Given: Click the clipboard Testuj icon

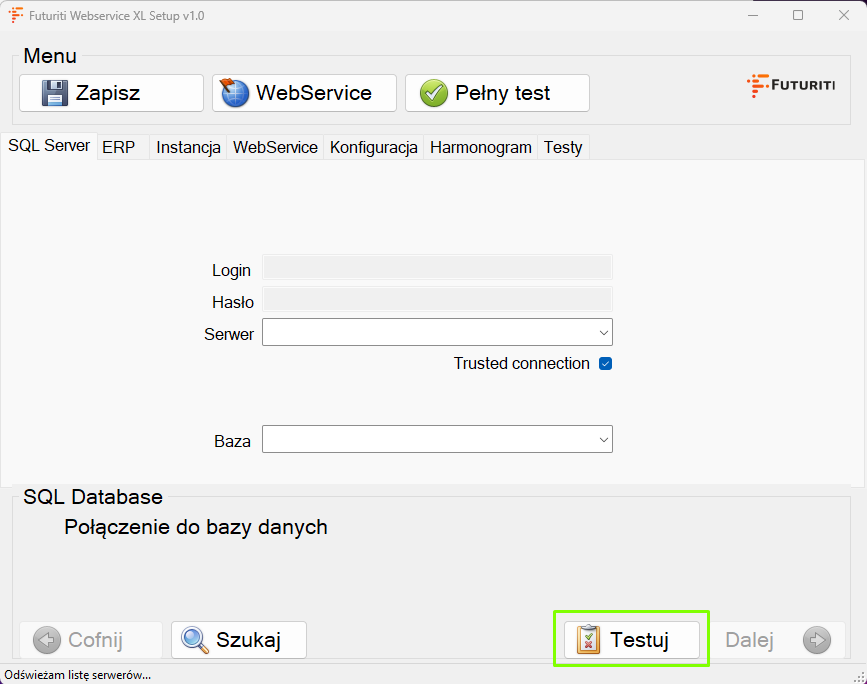Looking at the screenshot, I should 588,640.
